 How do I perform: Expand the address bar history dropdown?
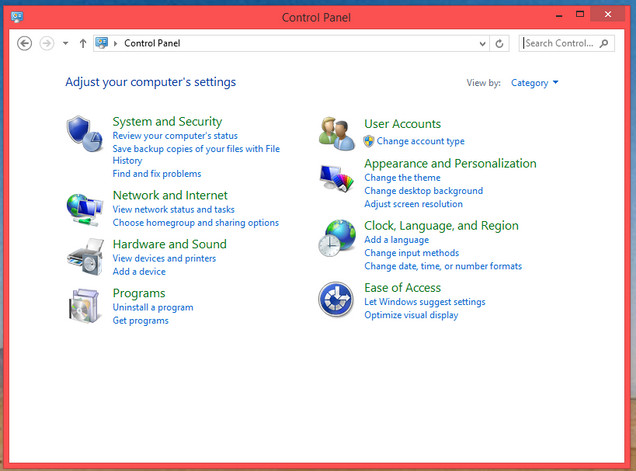(x=482, y=43)
